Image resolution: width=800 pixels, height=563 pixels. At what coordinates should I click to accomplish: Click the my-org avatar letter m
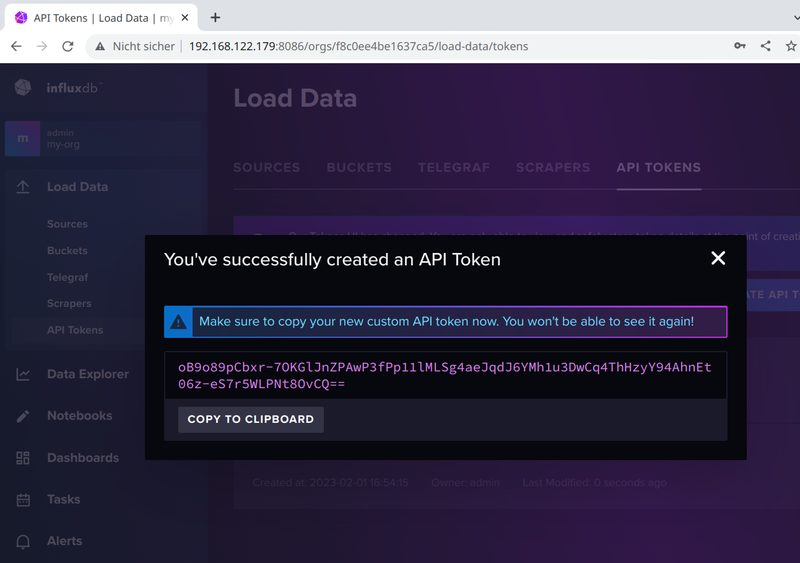pyautogui.click(x=22, y=138)
